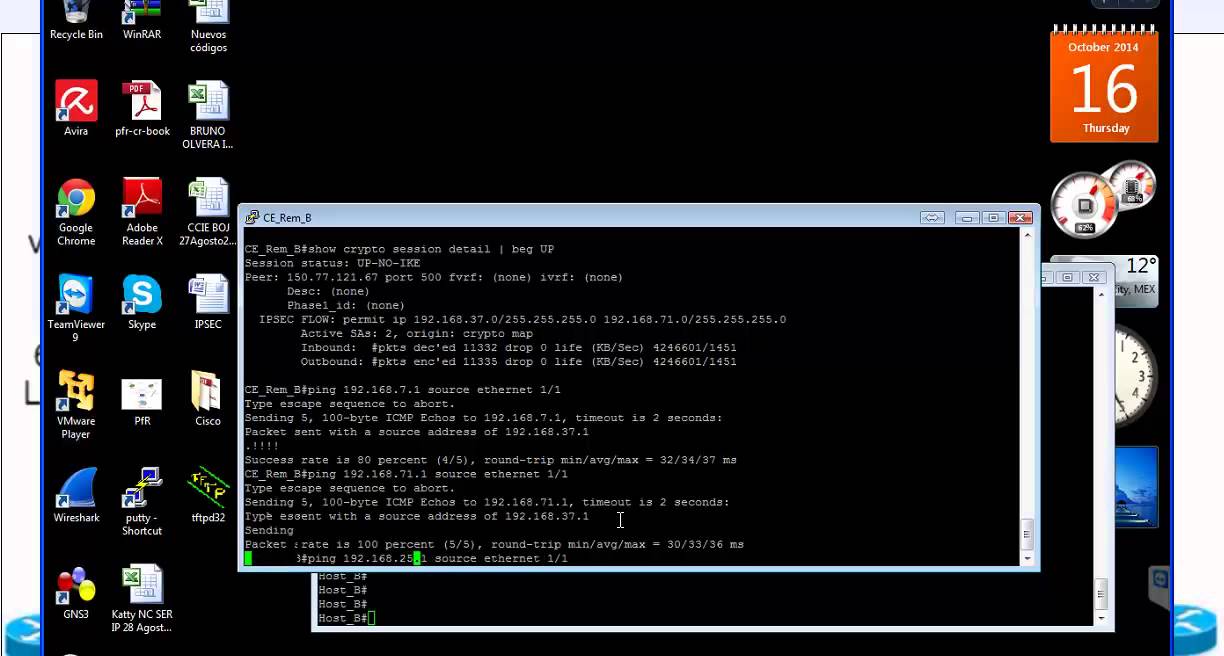This screenshot has height=656, width=1224.
Task: Open the Adobe Reader X shortcut
Action: [142, 212]
